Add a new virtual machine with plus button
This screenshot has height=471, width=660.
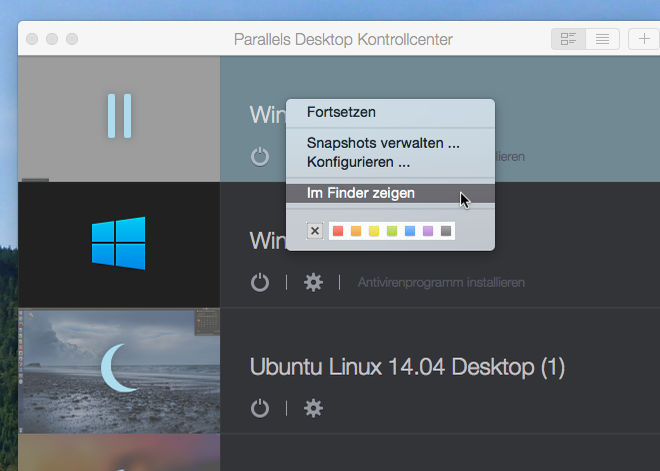644,39
